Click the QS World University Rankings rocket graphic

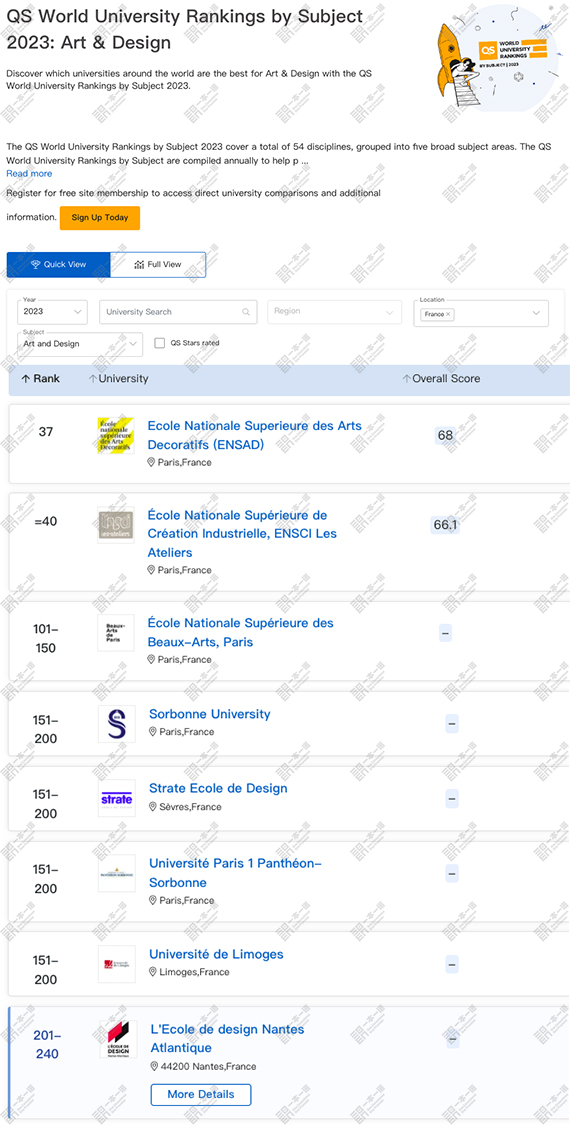(x=495, y=56)
